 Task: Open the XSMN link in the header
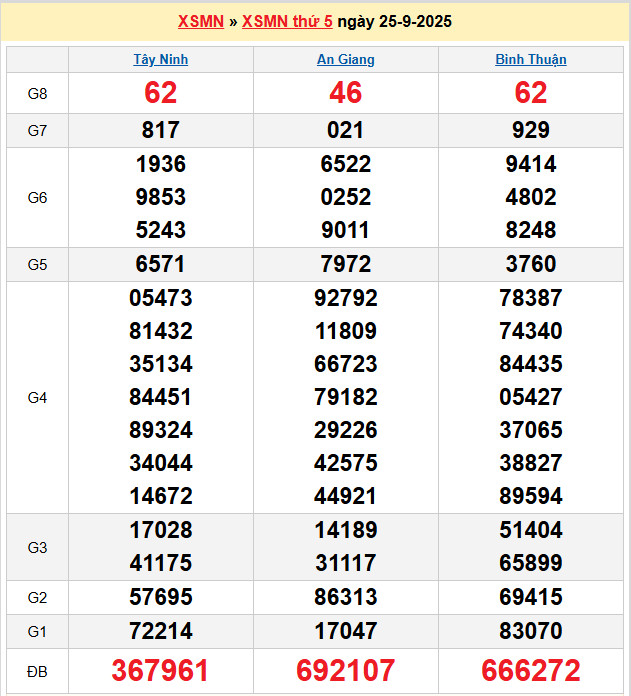click(x=200, y=22)
